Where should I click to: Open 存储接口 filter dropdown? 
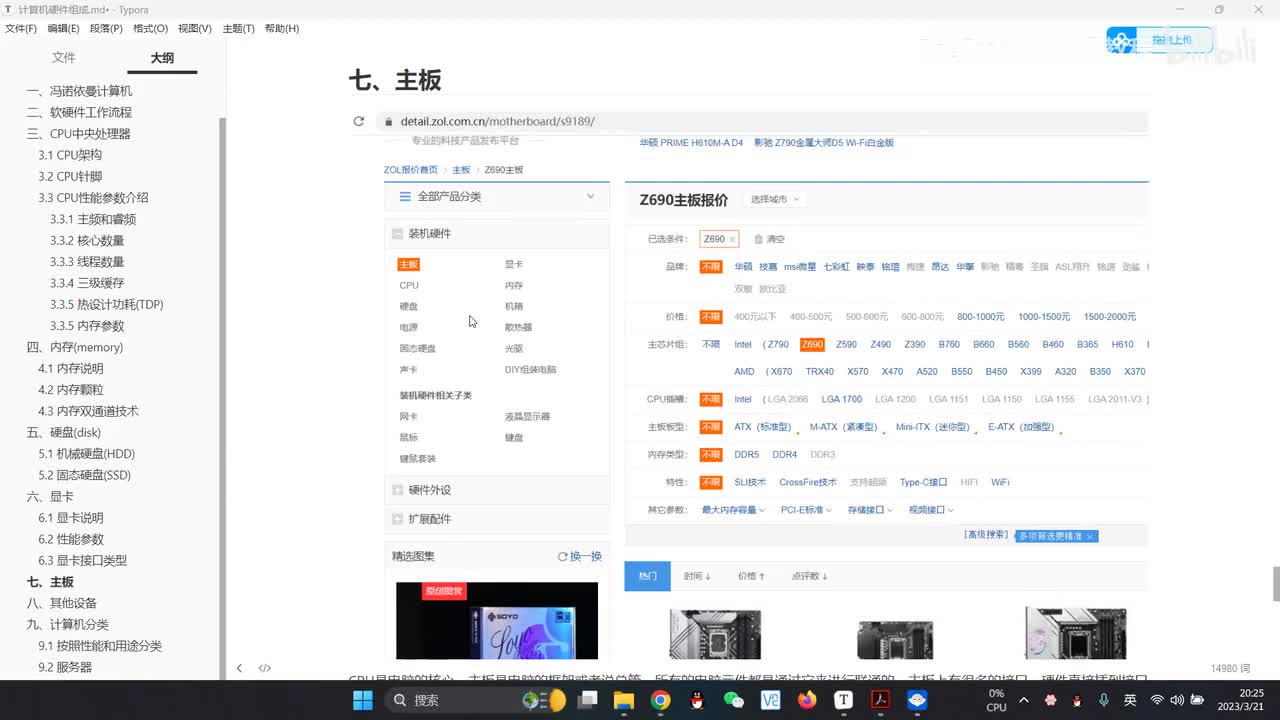pos(870,510)
